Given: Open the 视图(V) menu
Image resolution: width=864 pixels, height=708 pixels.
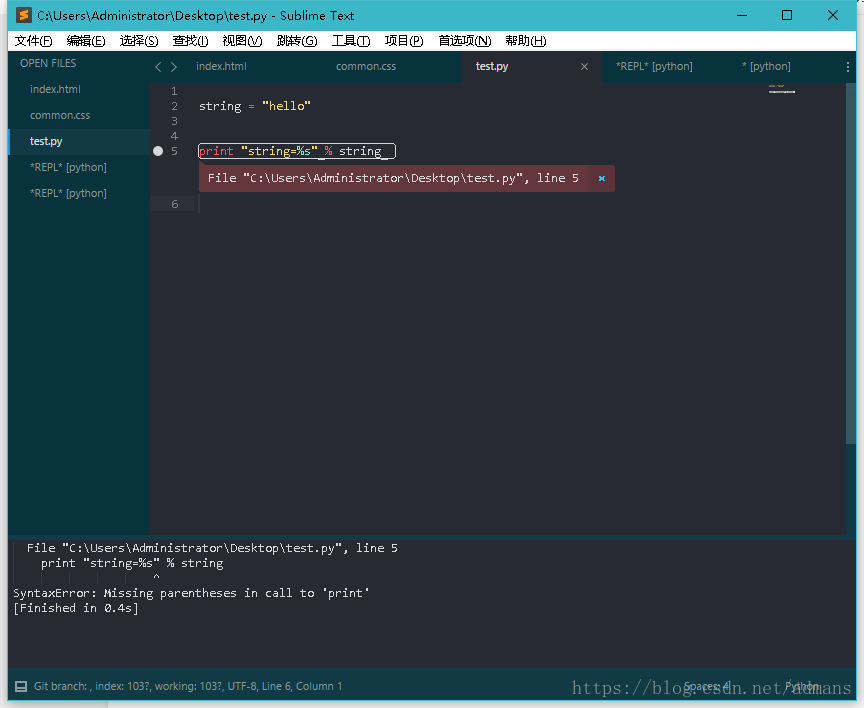Looking at the screenshot, I should coord(242,41).
